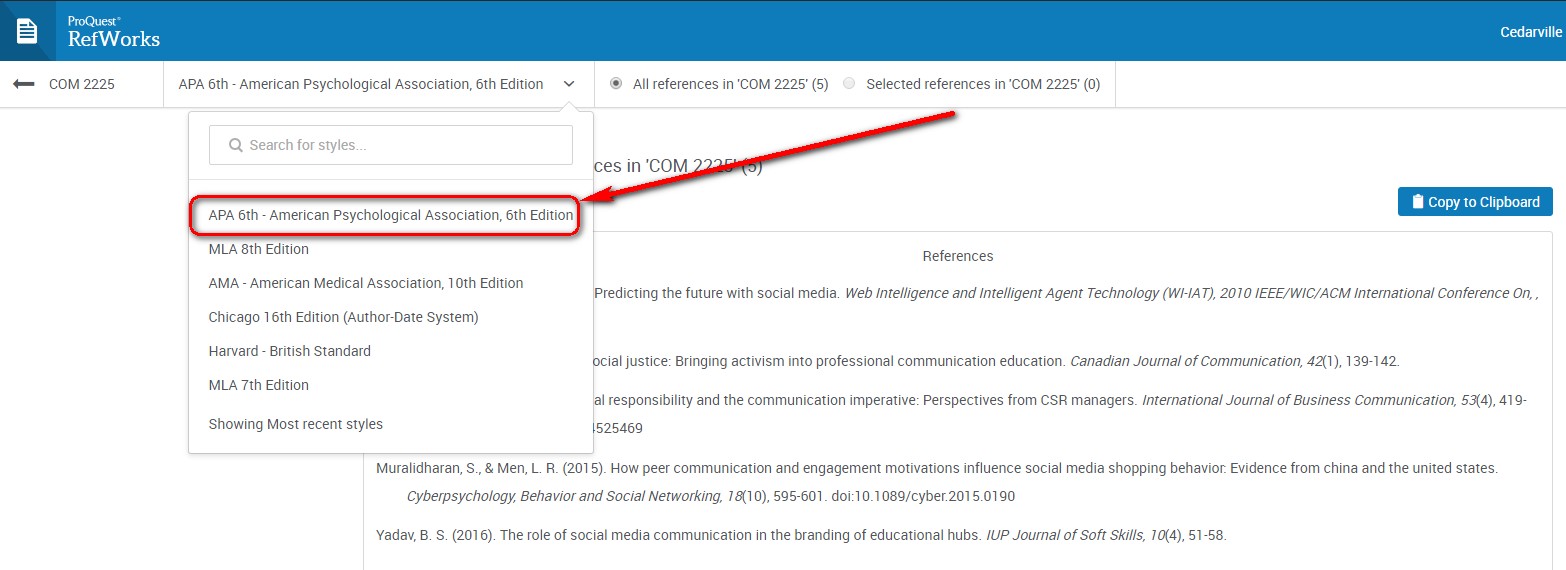Collapse the citation style dropdown chevron

click(569, 84)
